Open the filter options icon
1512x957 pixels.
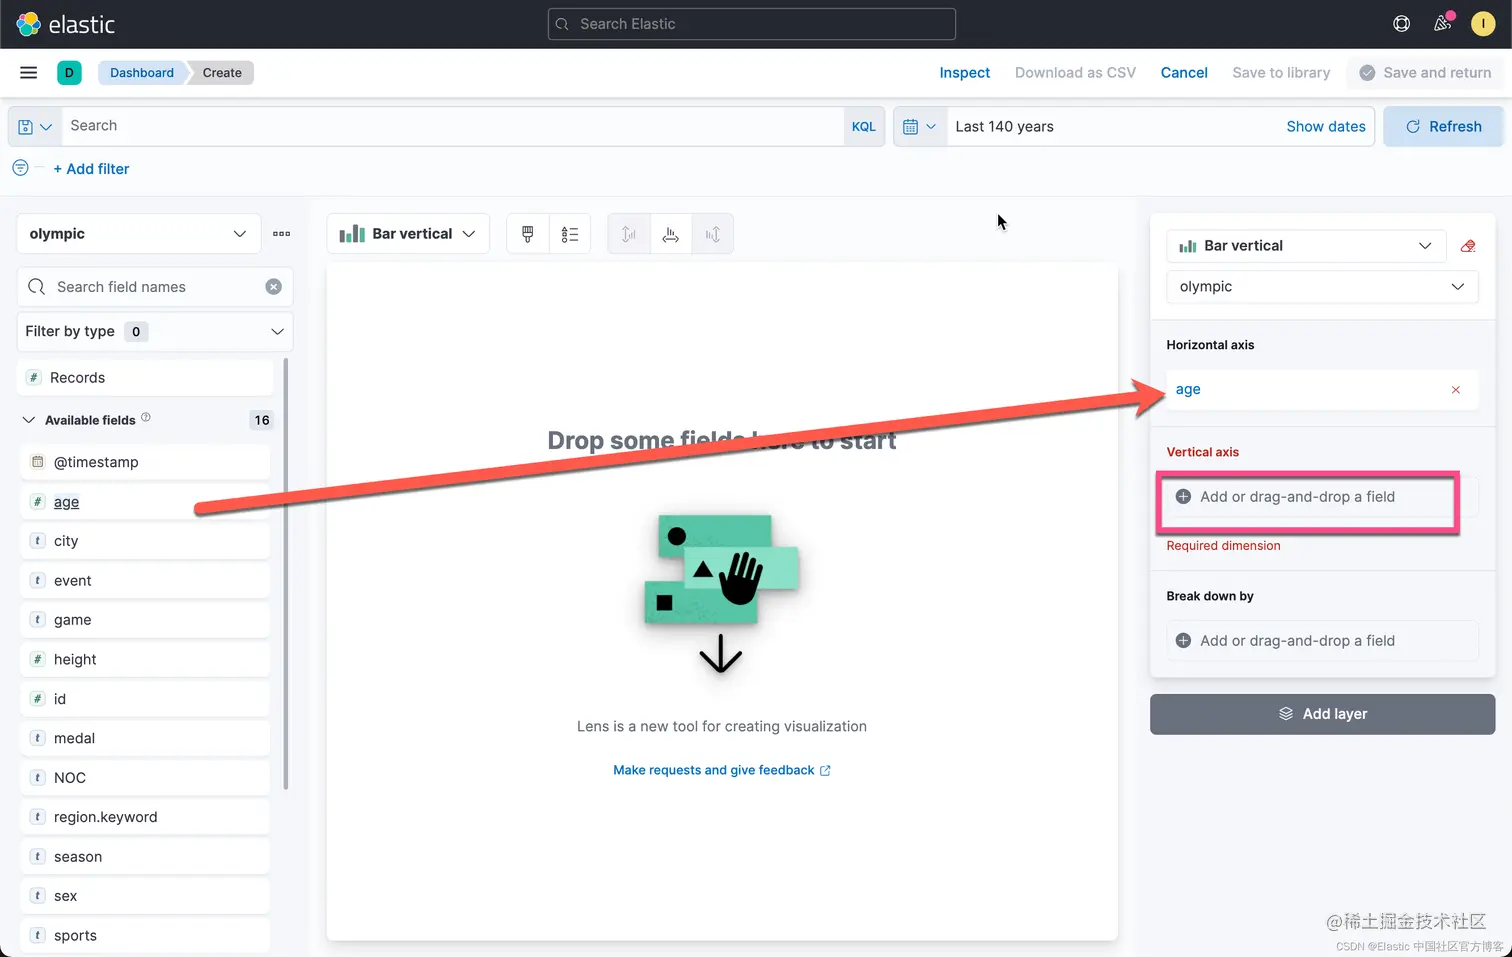[20, 168]
